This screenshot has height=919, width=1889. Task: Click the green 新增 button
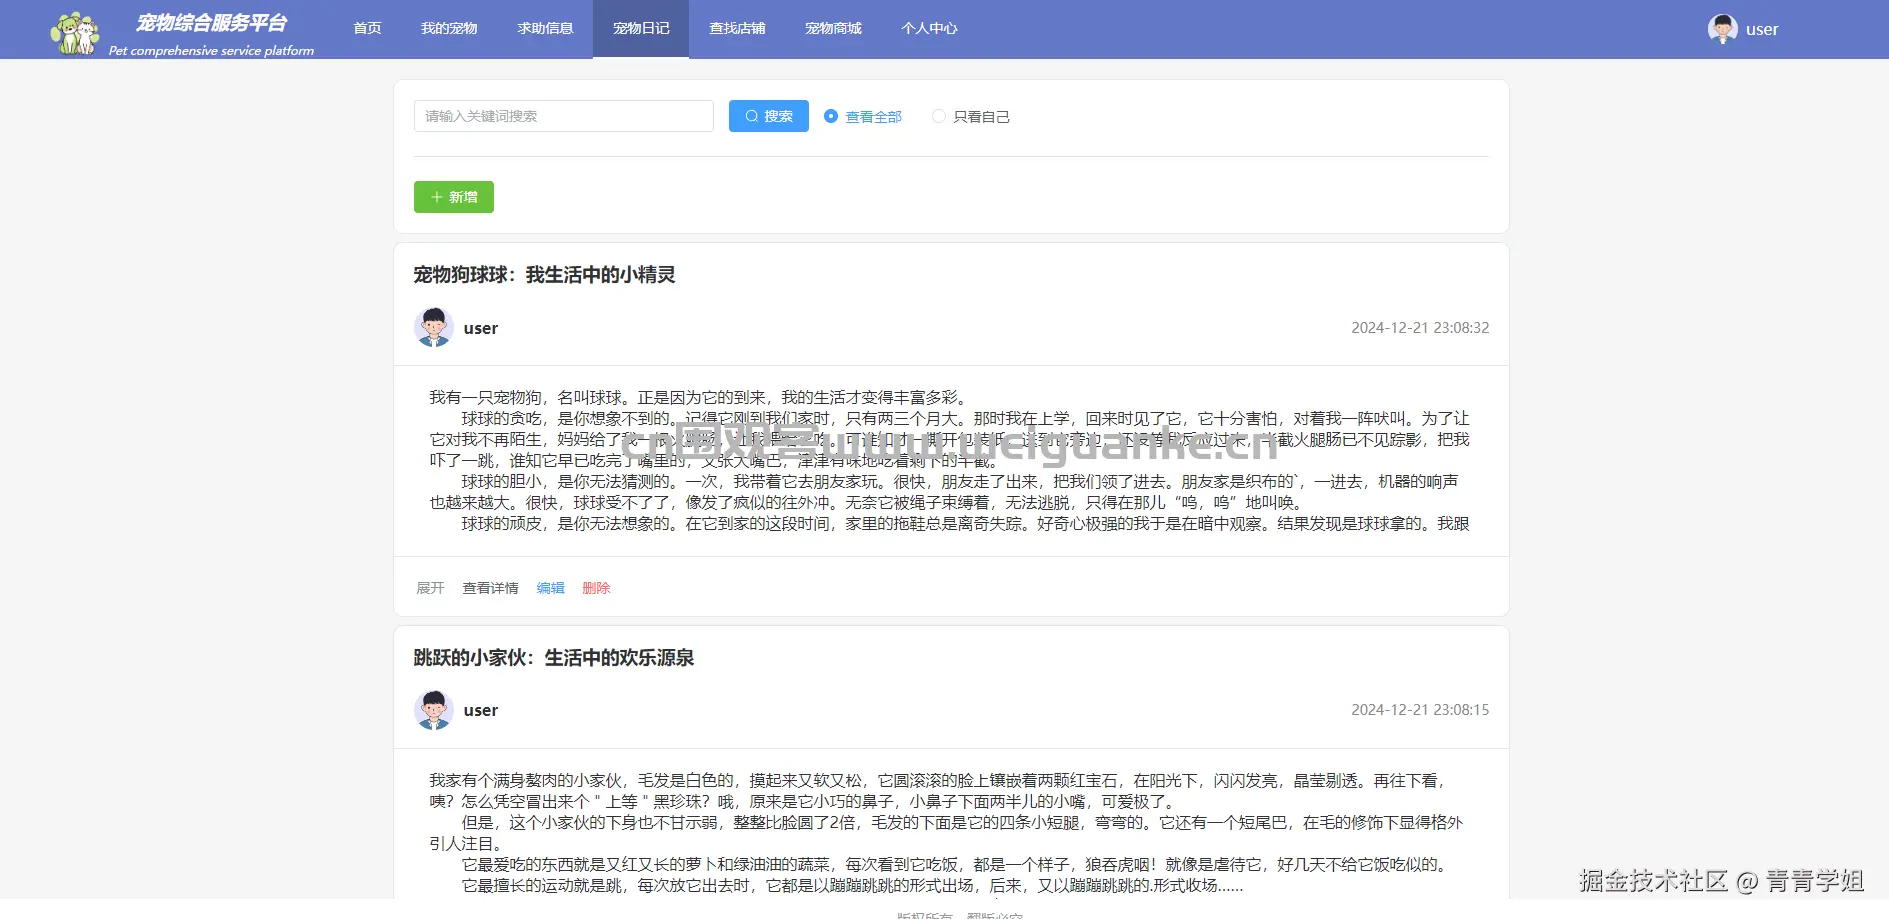click(x=454, y=197)
